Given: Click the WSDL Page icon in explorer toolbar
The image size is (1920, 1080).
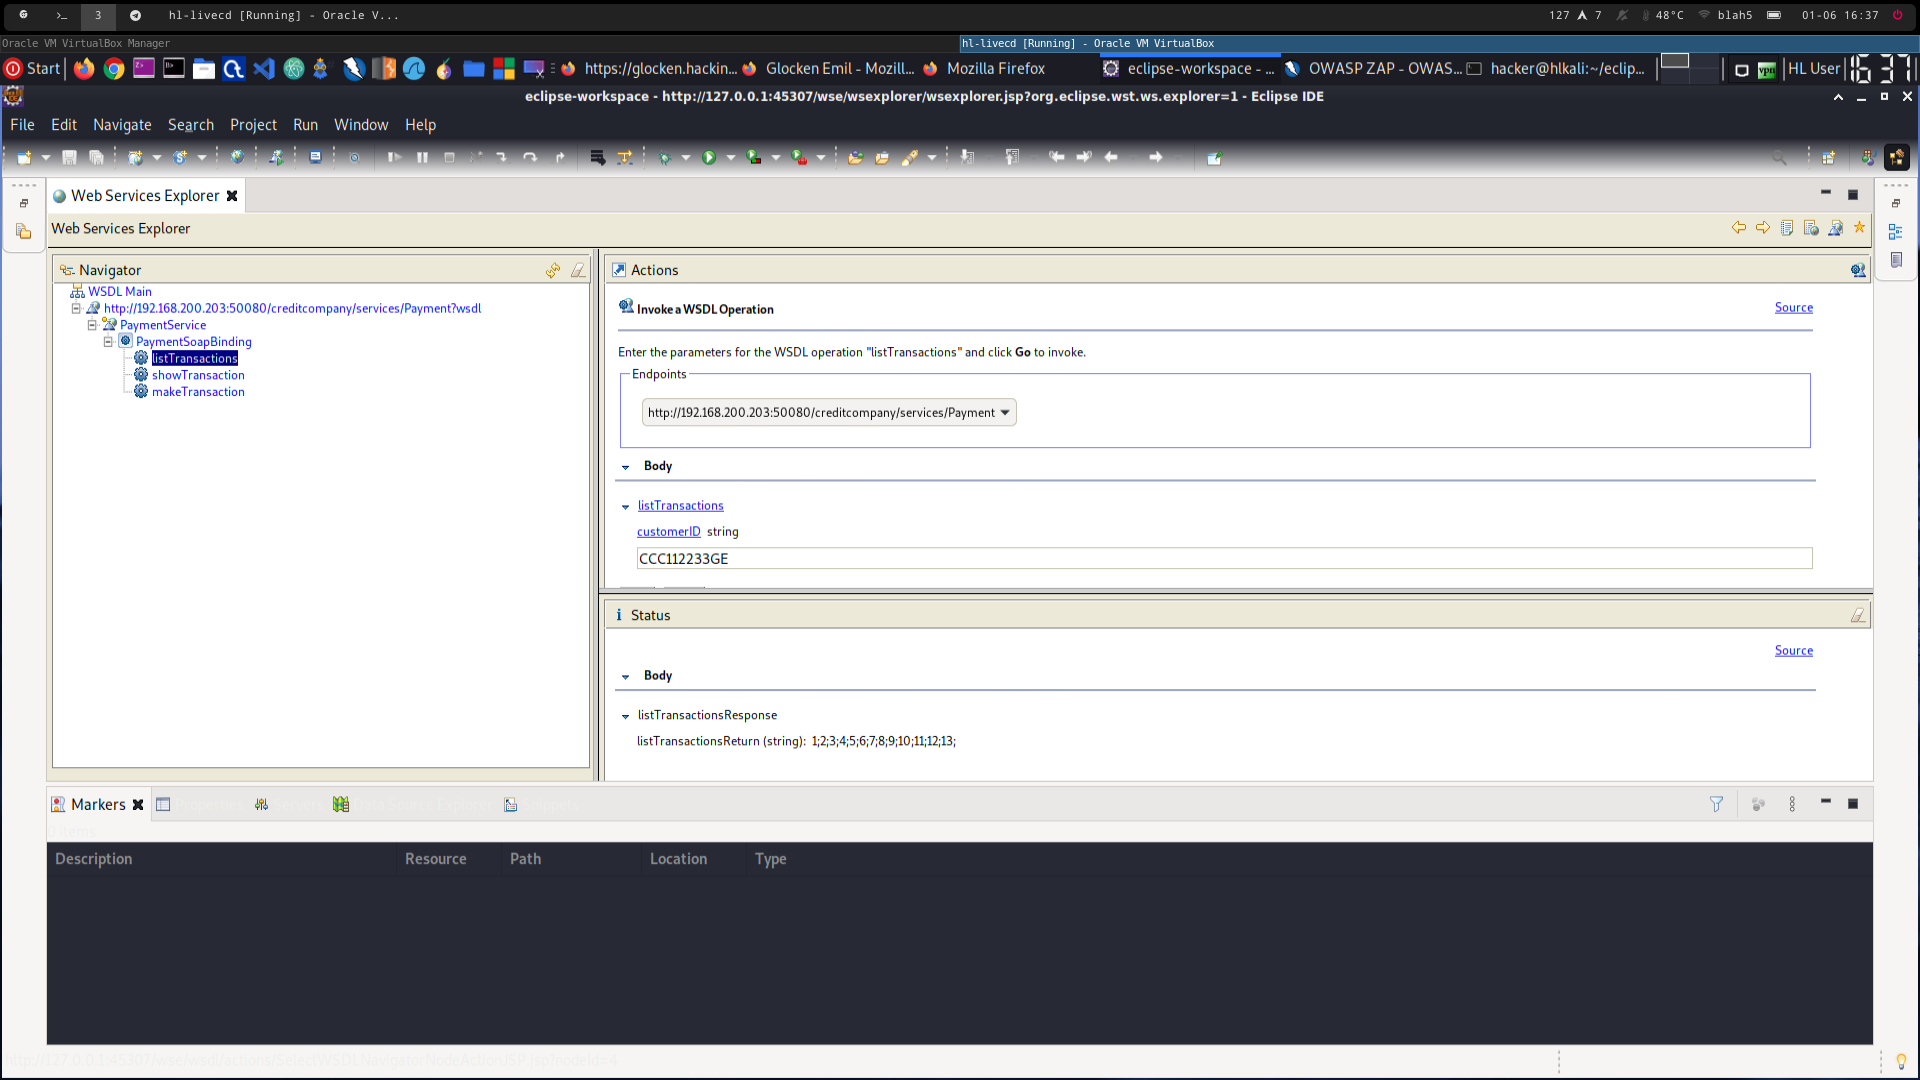Looking at the screenshot, I should coord(1835,228).
